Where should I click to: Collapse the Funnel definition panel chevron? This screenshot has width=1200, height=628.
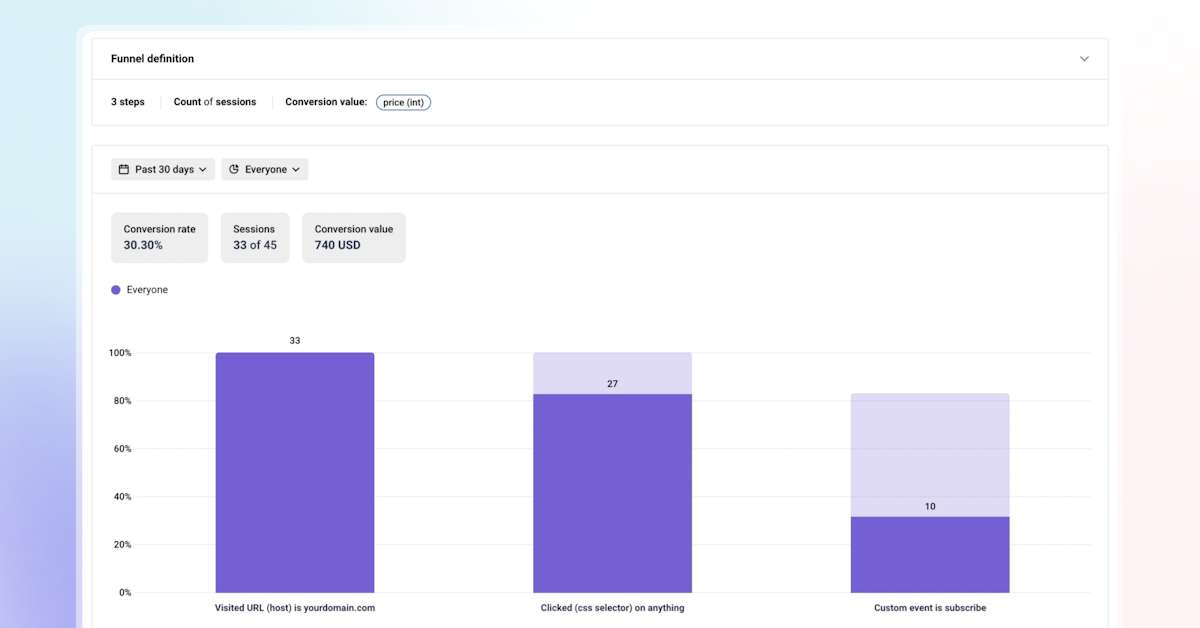[x=1084, y=59]
